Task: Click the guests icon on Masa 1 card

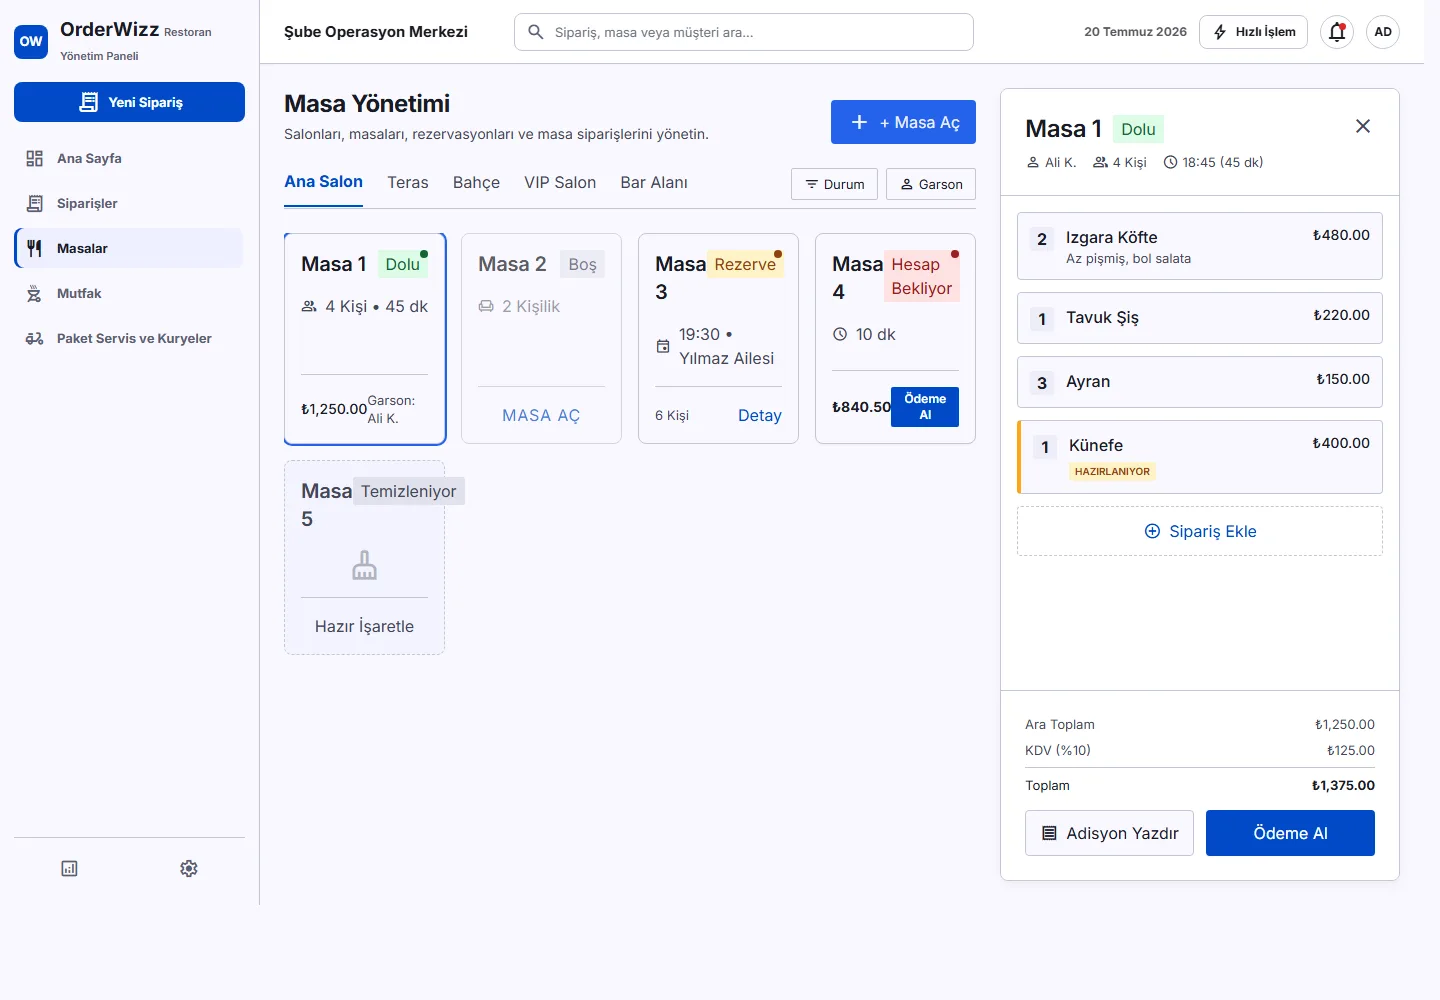Action: (x=309, y=306)
